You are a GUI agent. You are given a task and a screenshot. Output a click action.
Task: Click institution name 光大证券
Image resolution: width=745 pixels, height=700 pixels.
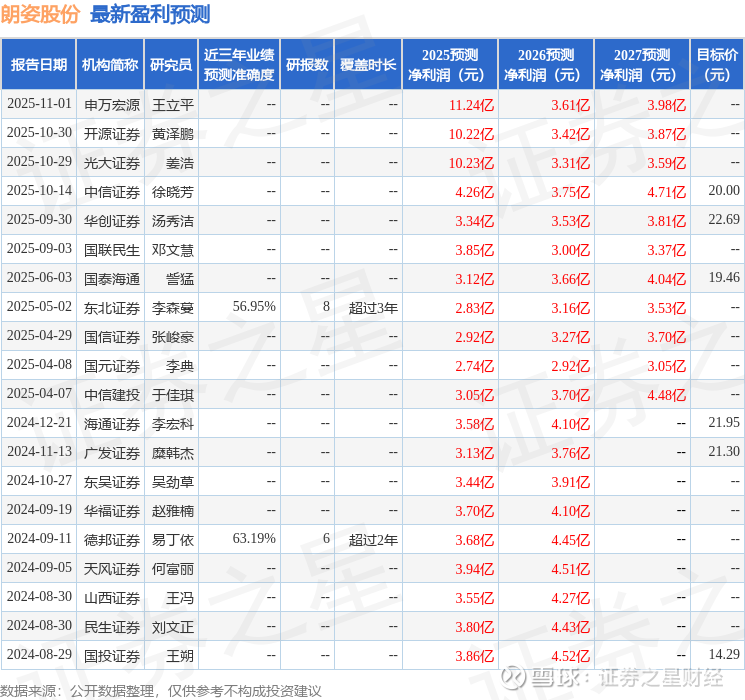[112, 163]
